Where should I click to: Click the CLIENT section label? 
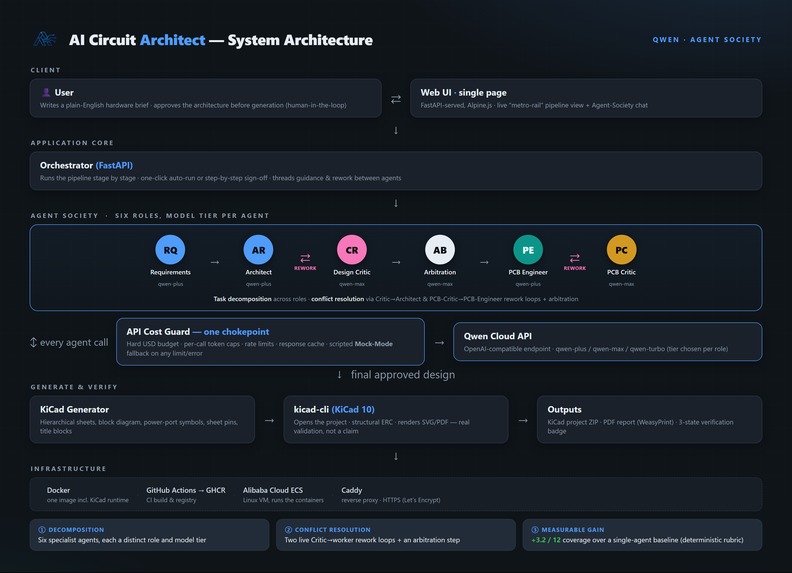click(45, 70)
